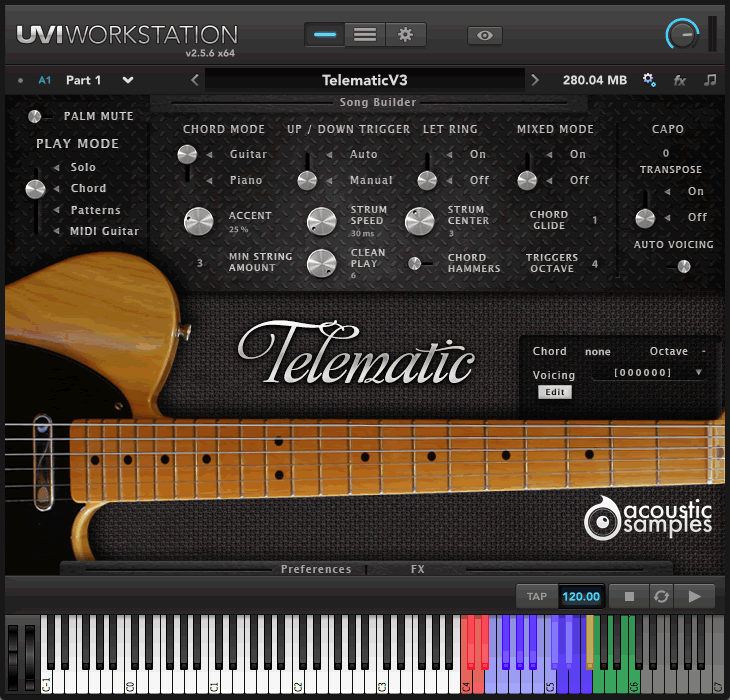Toggle the Auto Voicing switch

pyautogui.click(x=678, y=266)
